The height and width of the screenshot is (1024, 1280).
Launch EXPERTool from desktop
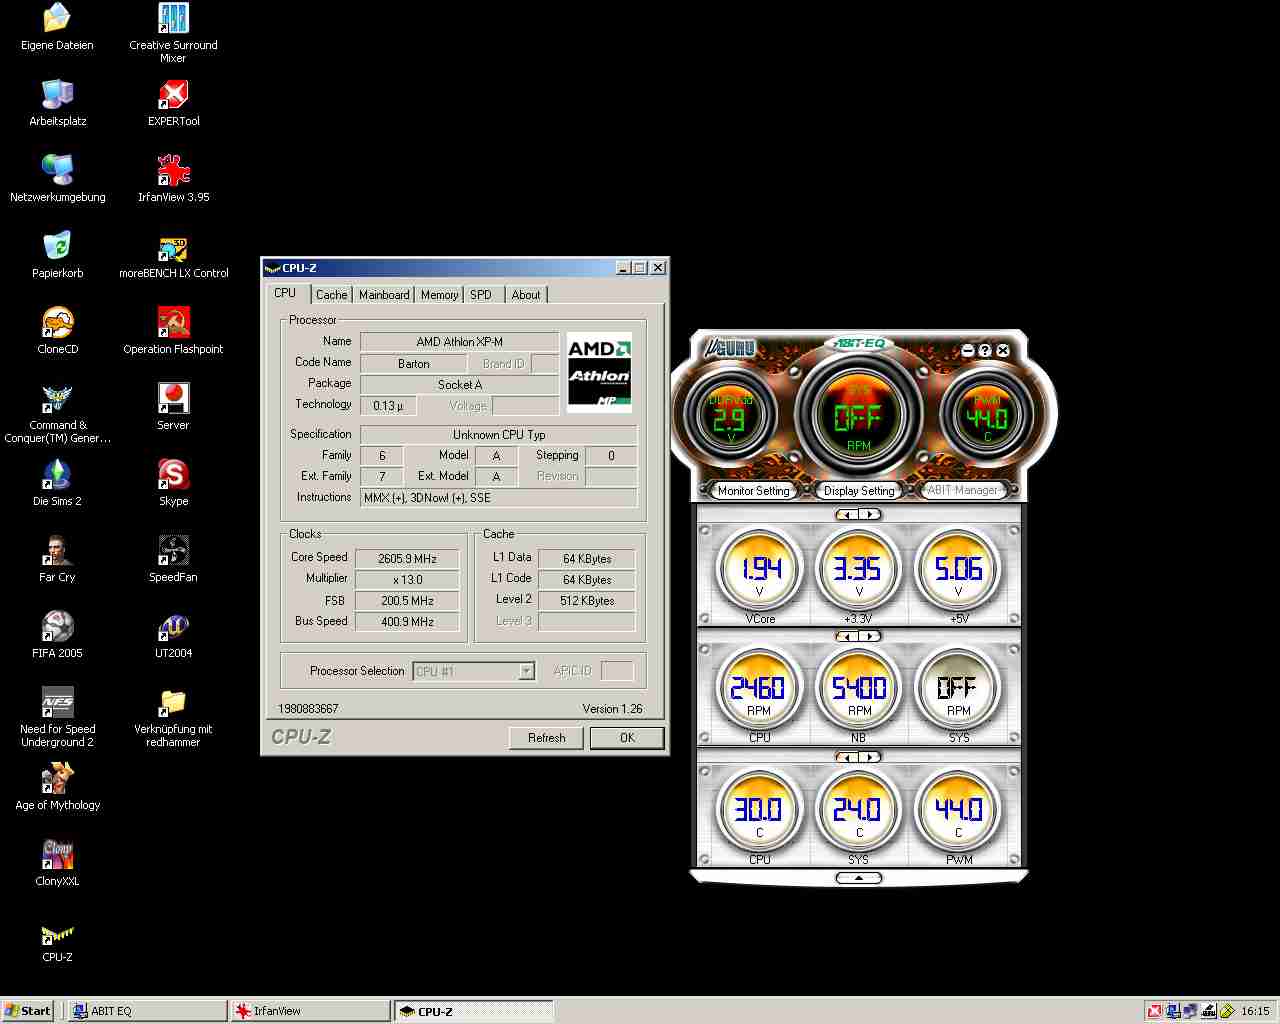(x=173, y=103)
